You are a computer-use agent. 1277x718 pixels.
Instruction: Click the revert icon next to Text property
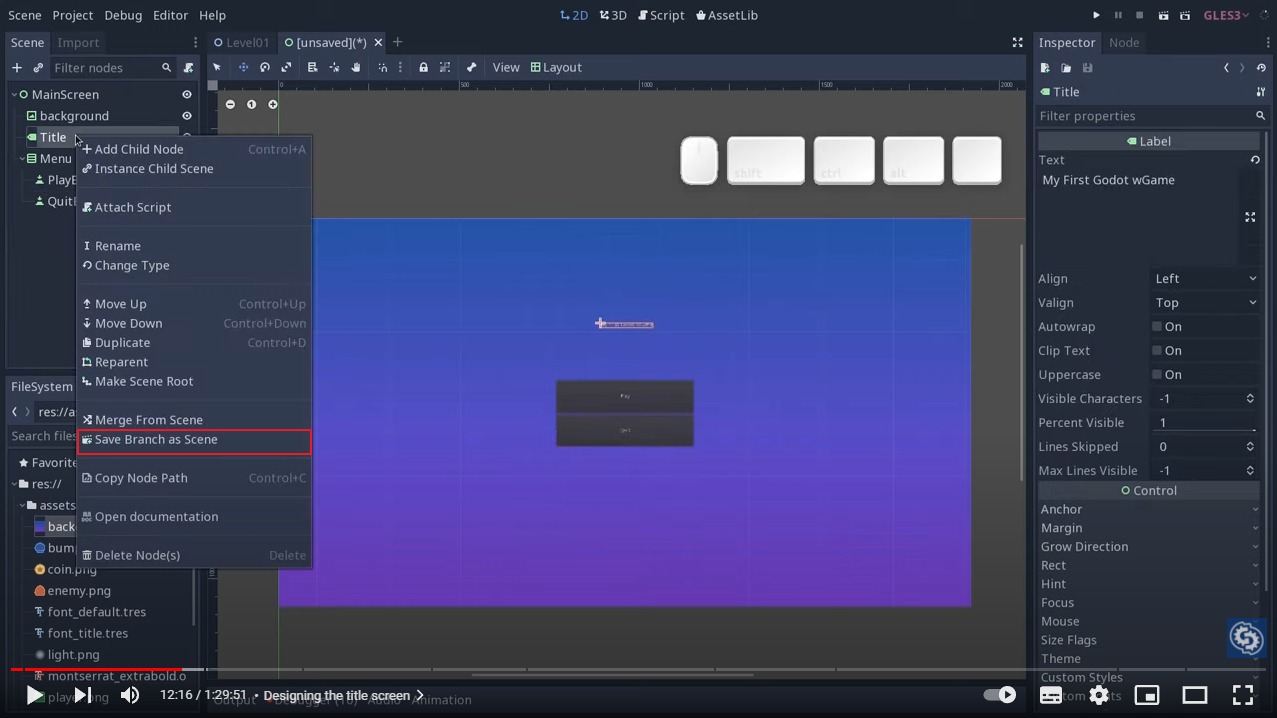pos(1255,160)
